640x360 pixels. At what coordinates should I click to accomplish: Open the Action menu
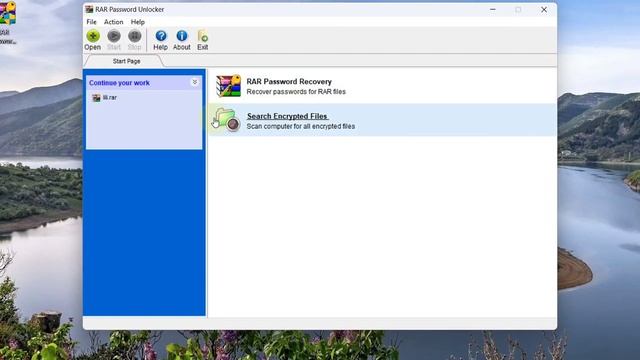click(113, 22)
